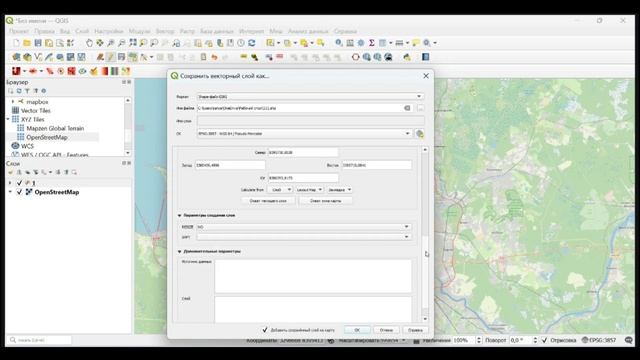The image size is (640, 360).
Task: Click the Zoom Full extent icon
Action: [x=133, y=43]
